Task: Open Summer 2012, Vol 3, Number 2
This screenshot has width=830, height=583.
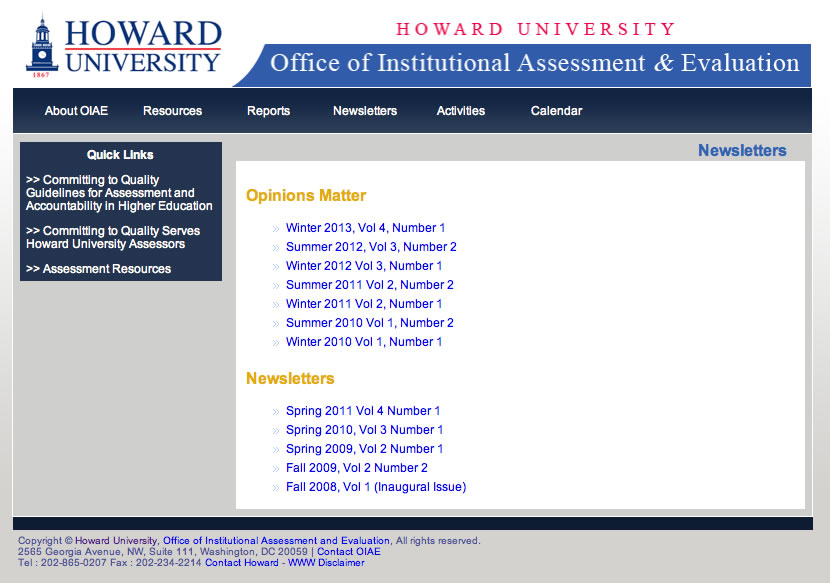Action: pos(371,247)
